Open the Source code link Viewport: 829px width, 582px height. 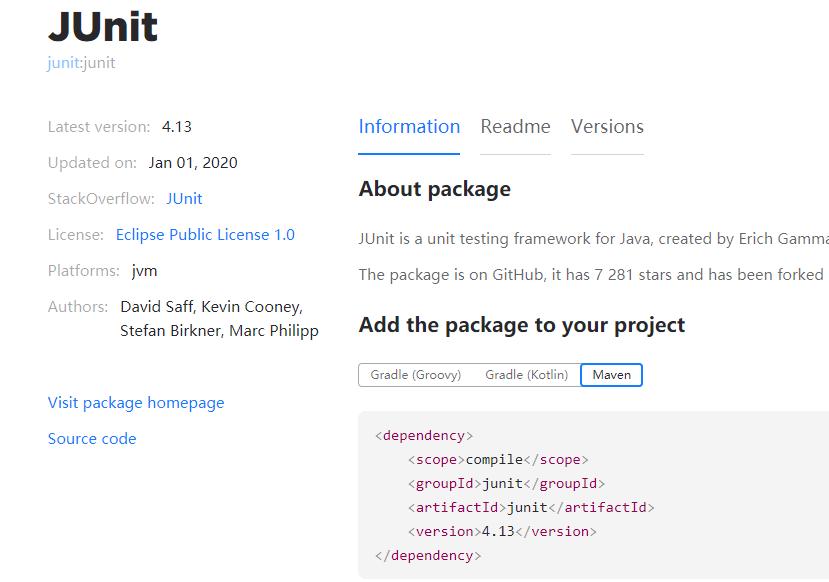92,439
